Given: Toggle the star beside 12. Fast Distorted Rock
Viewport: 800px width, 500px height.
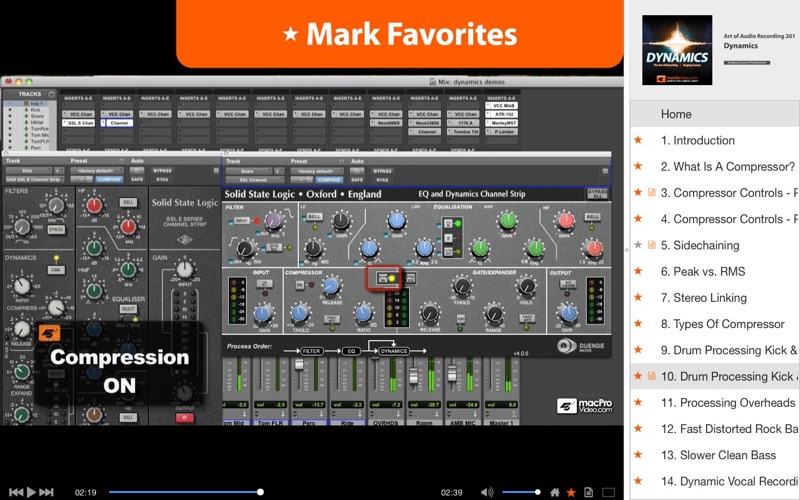Looking at the screenshot, I should click(638, 429).
